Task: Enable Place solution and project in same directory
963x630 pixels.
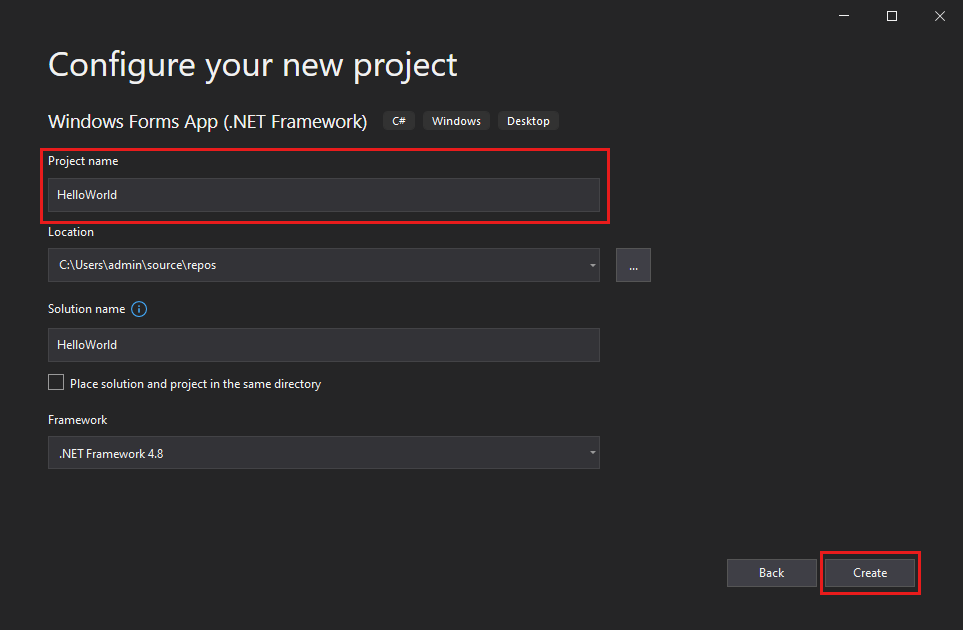Action: coord(56,382)
